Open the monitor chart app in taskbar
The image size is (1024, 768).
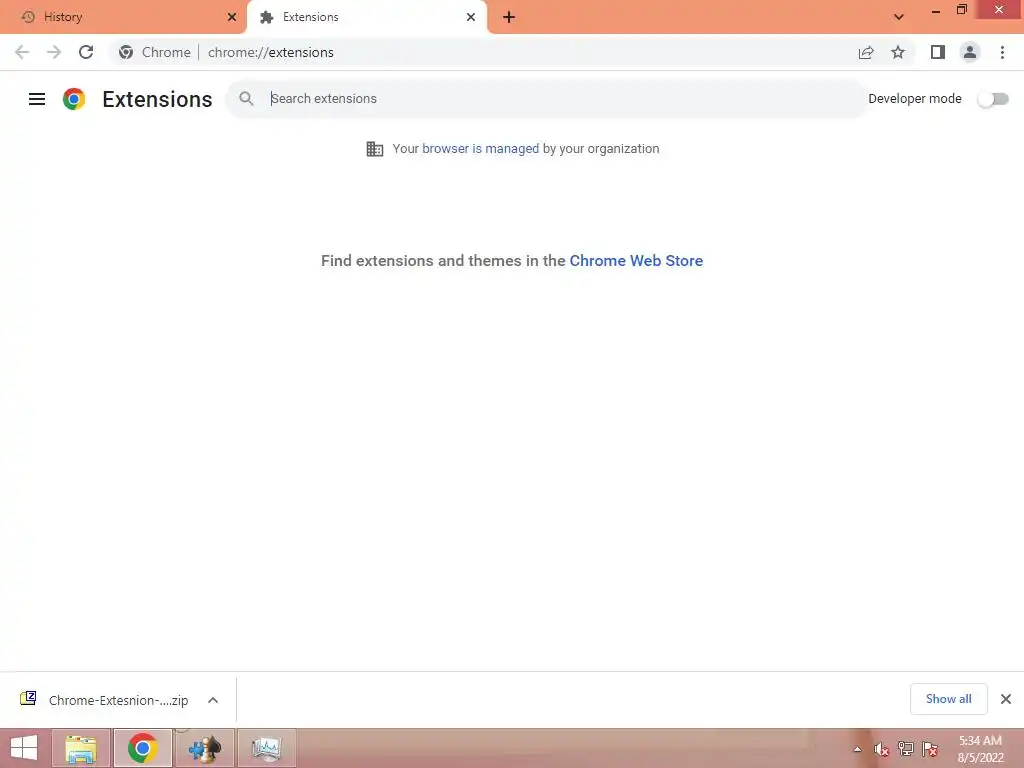tap(266, 748)
